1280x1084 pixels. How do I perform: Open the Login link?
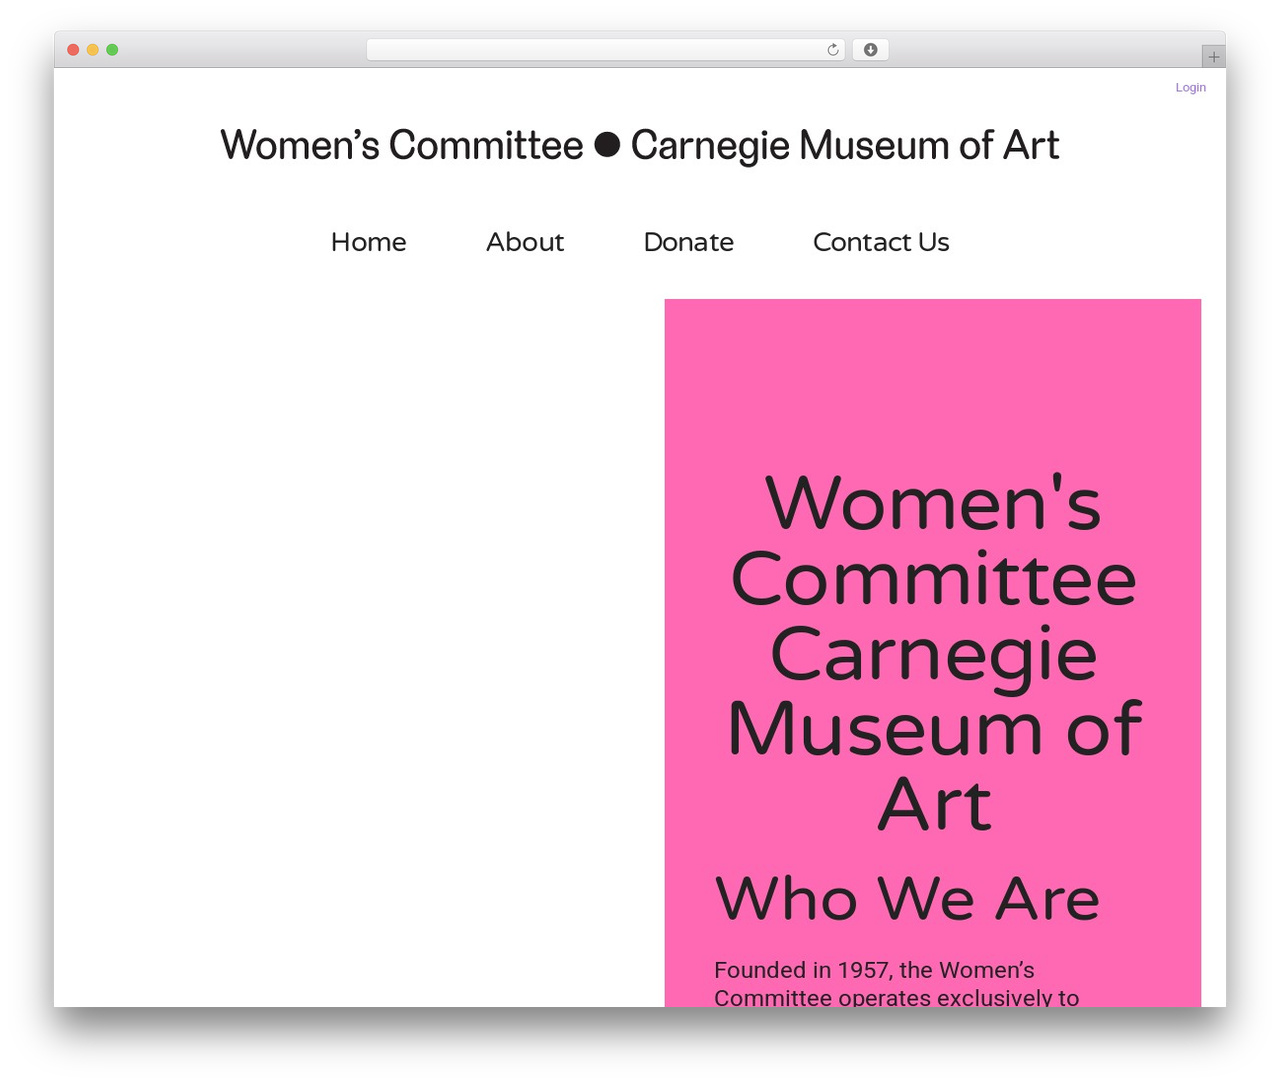coord(1190,87)
